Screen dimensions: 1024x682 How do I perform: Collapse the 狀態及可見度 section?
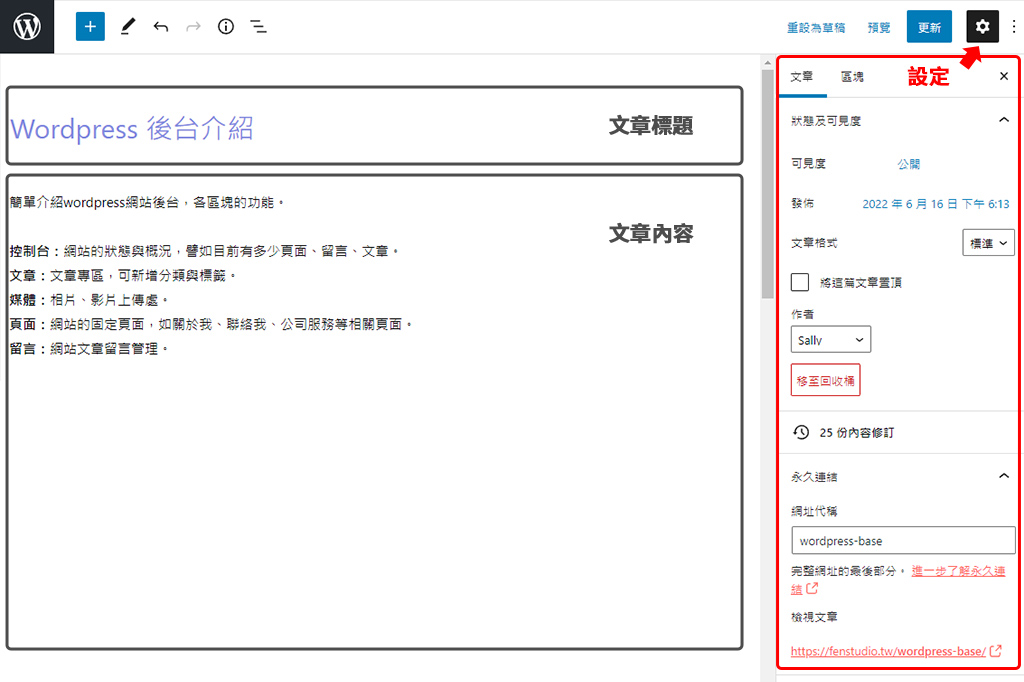click(901, 121)
